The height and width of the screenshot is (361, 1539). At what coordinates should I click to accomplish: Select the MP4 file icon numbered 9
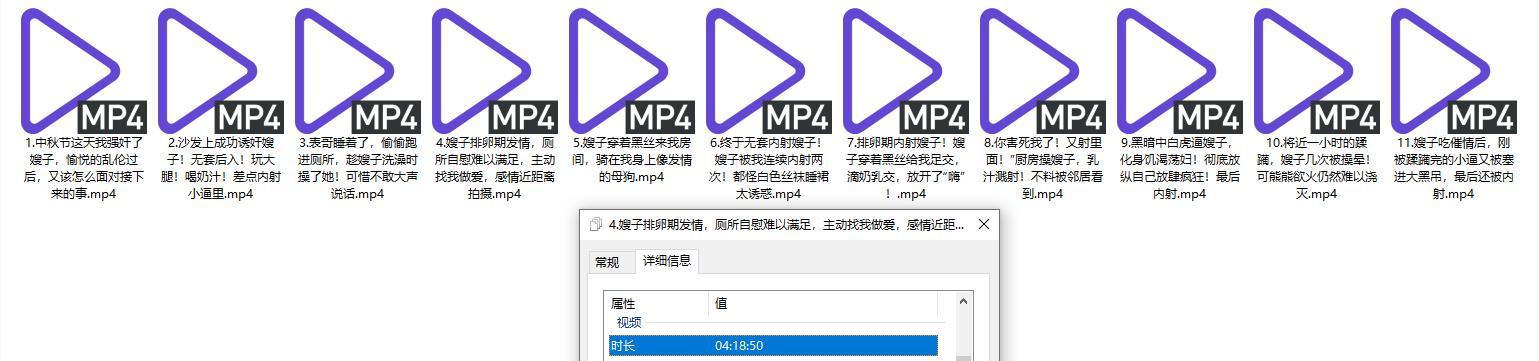tap(1179, 70)
